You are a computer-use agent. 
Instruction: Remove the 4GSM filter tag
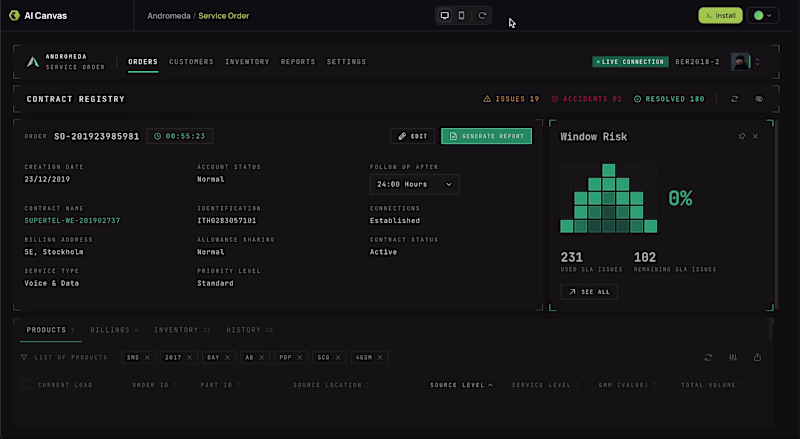(x=380, y=357)
